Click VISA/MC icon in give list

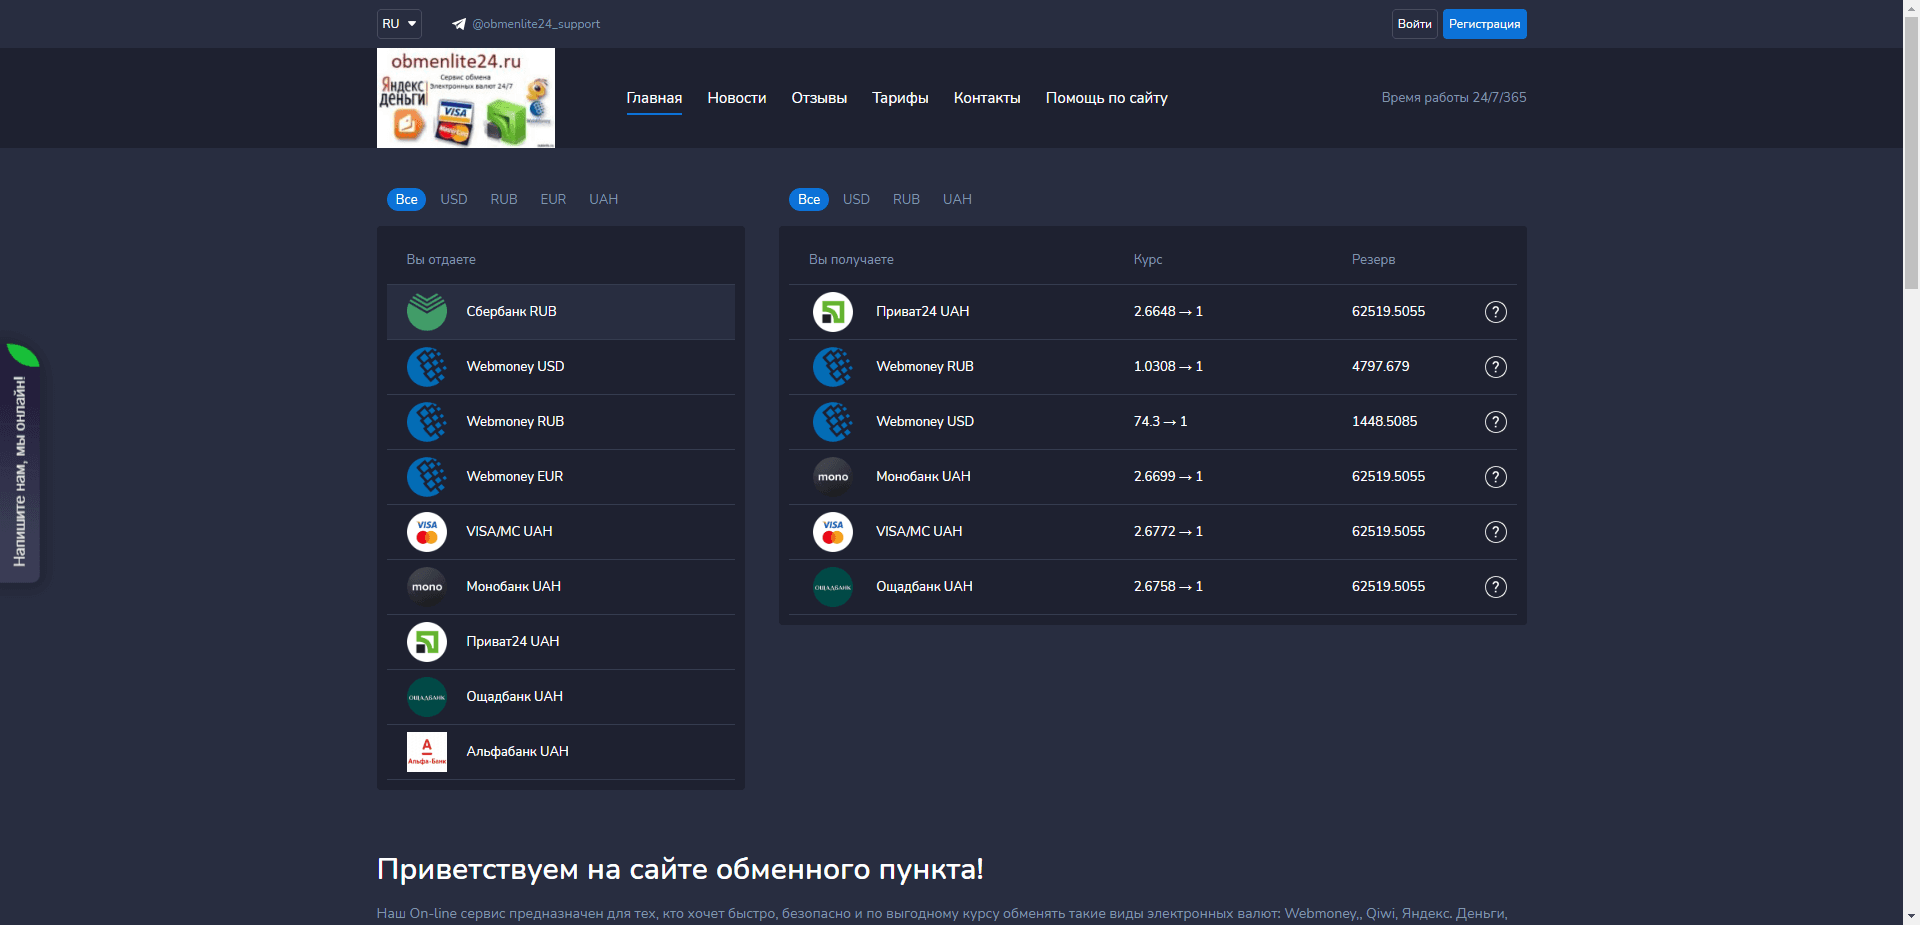pos(427,532)
